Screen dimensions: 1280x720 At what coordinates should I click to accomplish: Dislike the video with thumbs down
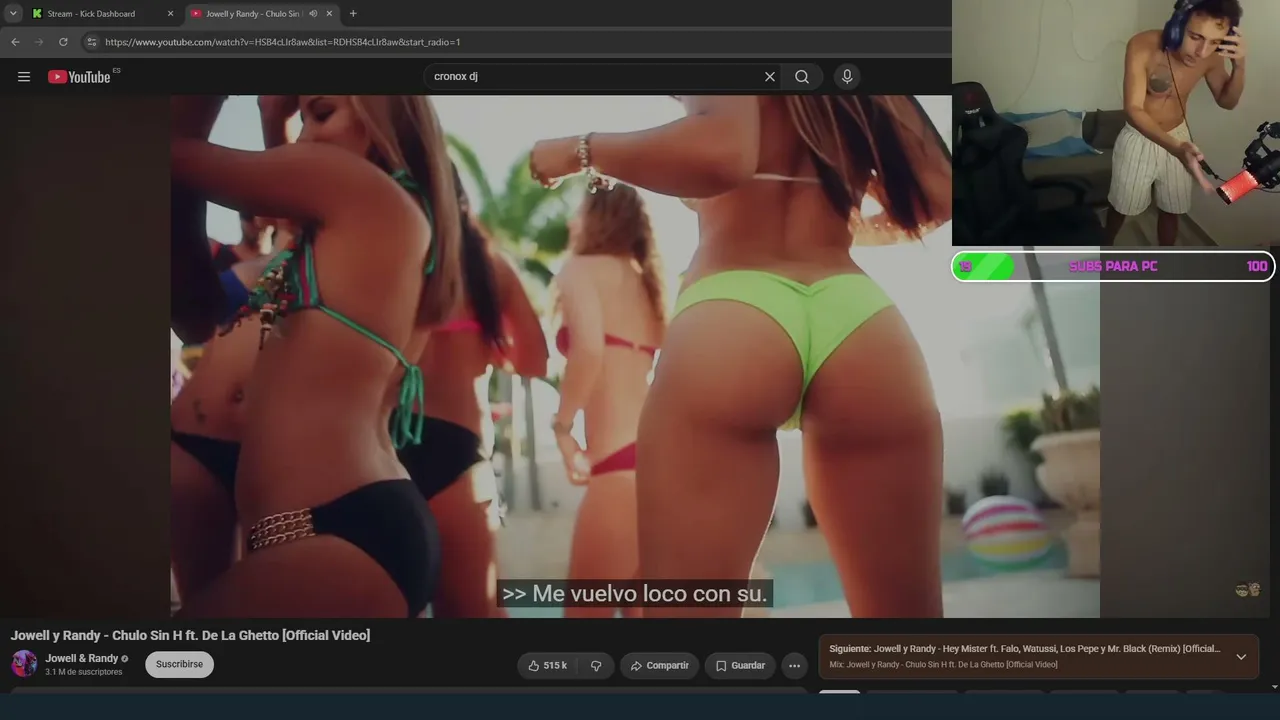click(x=596, y=665)
